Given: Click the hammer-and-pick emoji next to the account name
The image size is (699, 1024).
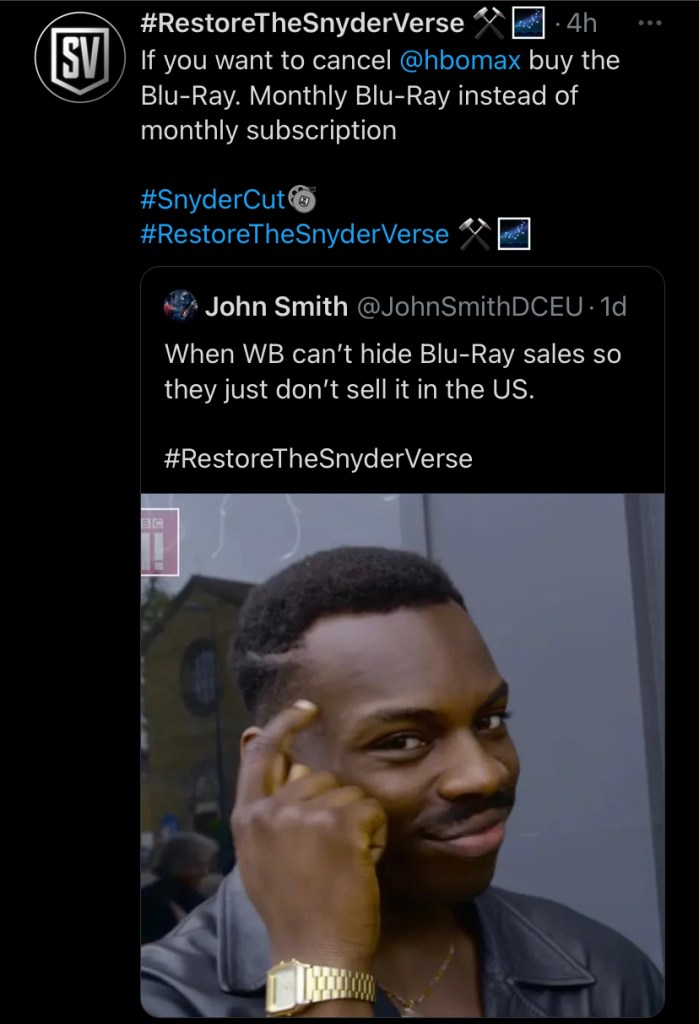Looking at the screenshot, I should coord(488,24).
